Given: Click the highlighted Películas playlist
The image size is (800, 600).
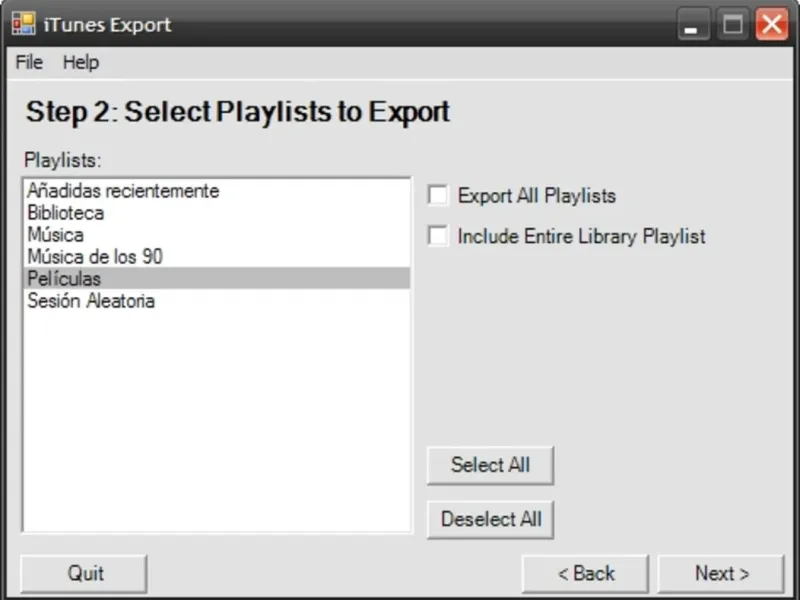Looking at the screenshot, I should click(x=217, y=279).
